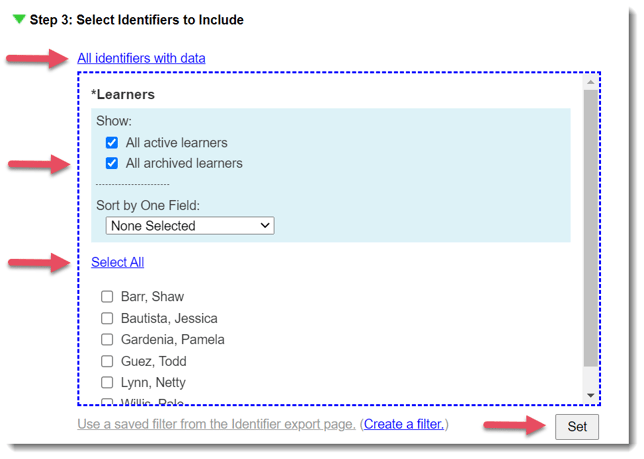Open Sort by One Field dropdown

[190, 226]
